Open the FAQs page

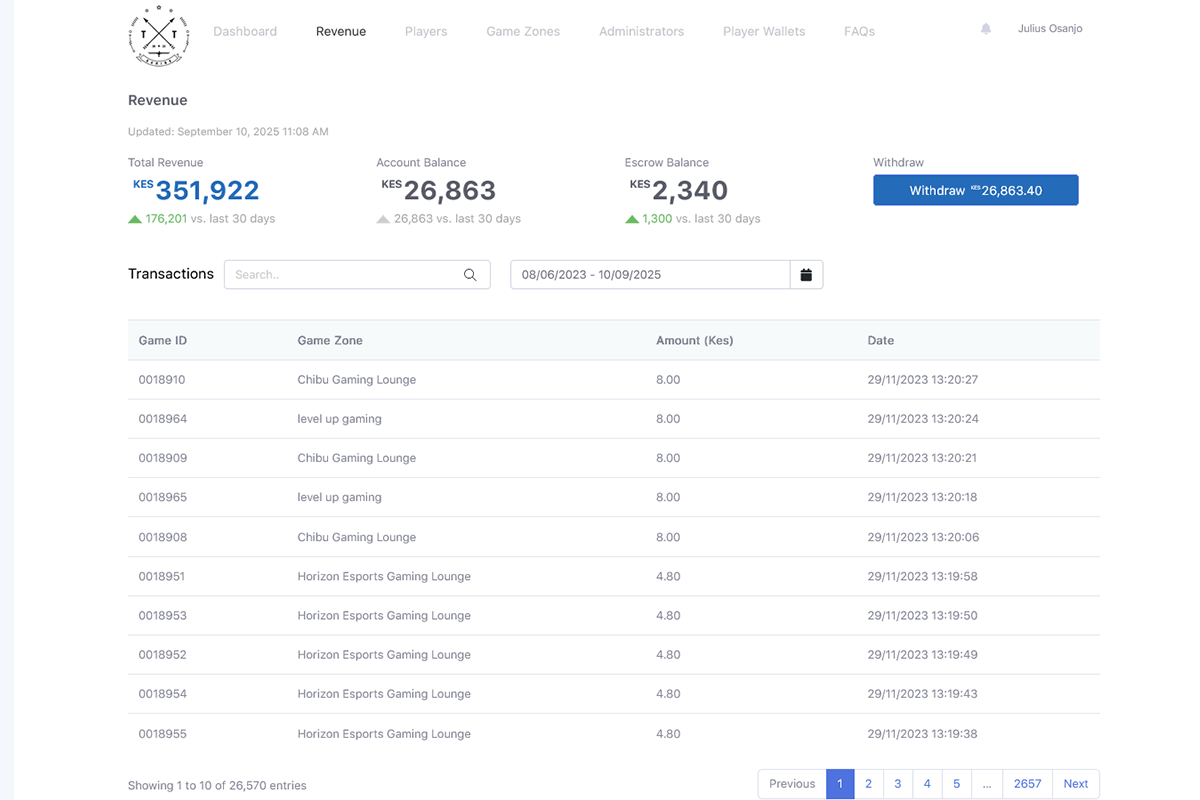(859, 32)
